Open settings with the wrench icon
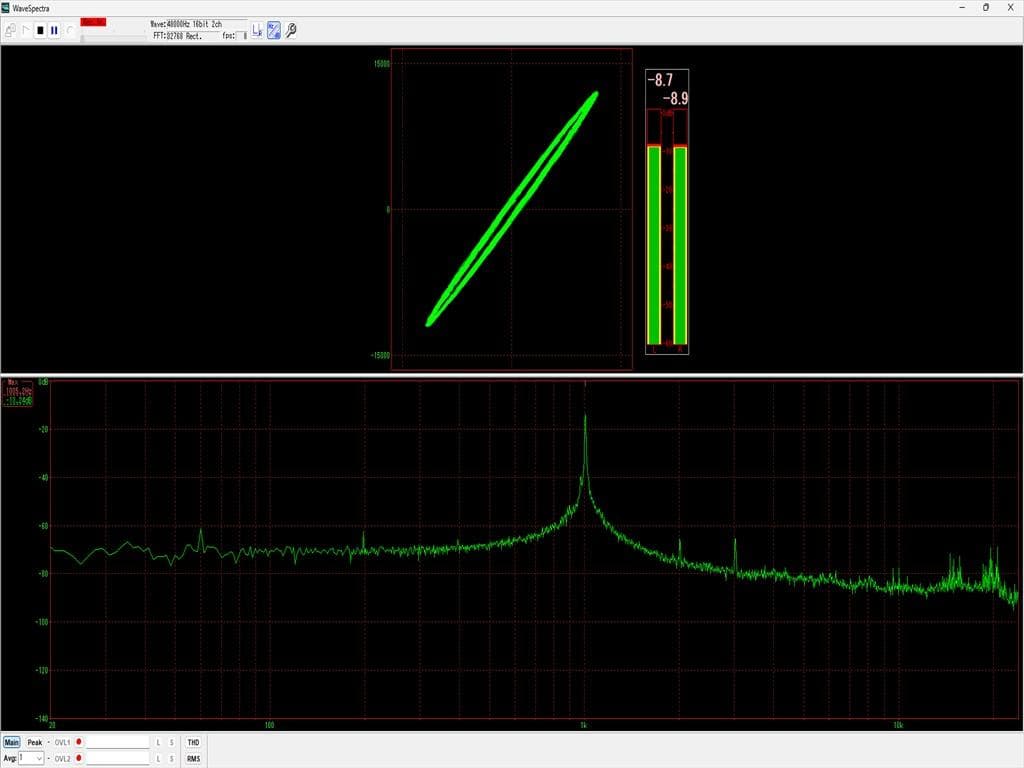1024x768 pixels. tap(291, 30)
